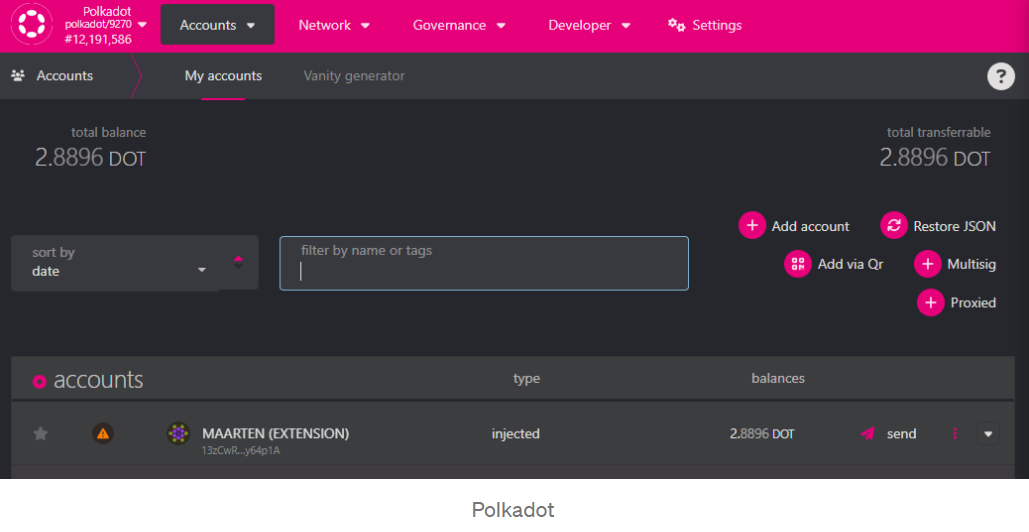Click the orange warning badge on MAARTEN
1029x532 pixels.
tap(102, 433)
